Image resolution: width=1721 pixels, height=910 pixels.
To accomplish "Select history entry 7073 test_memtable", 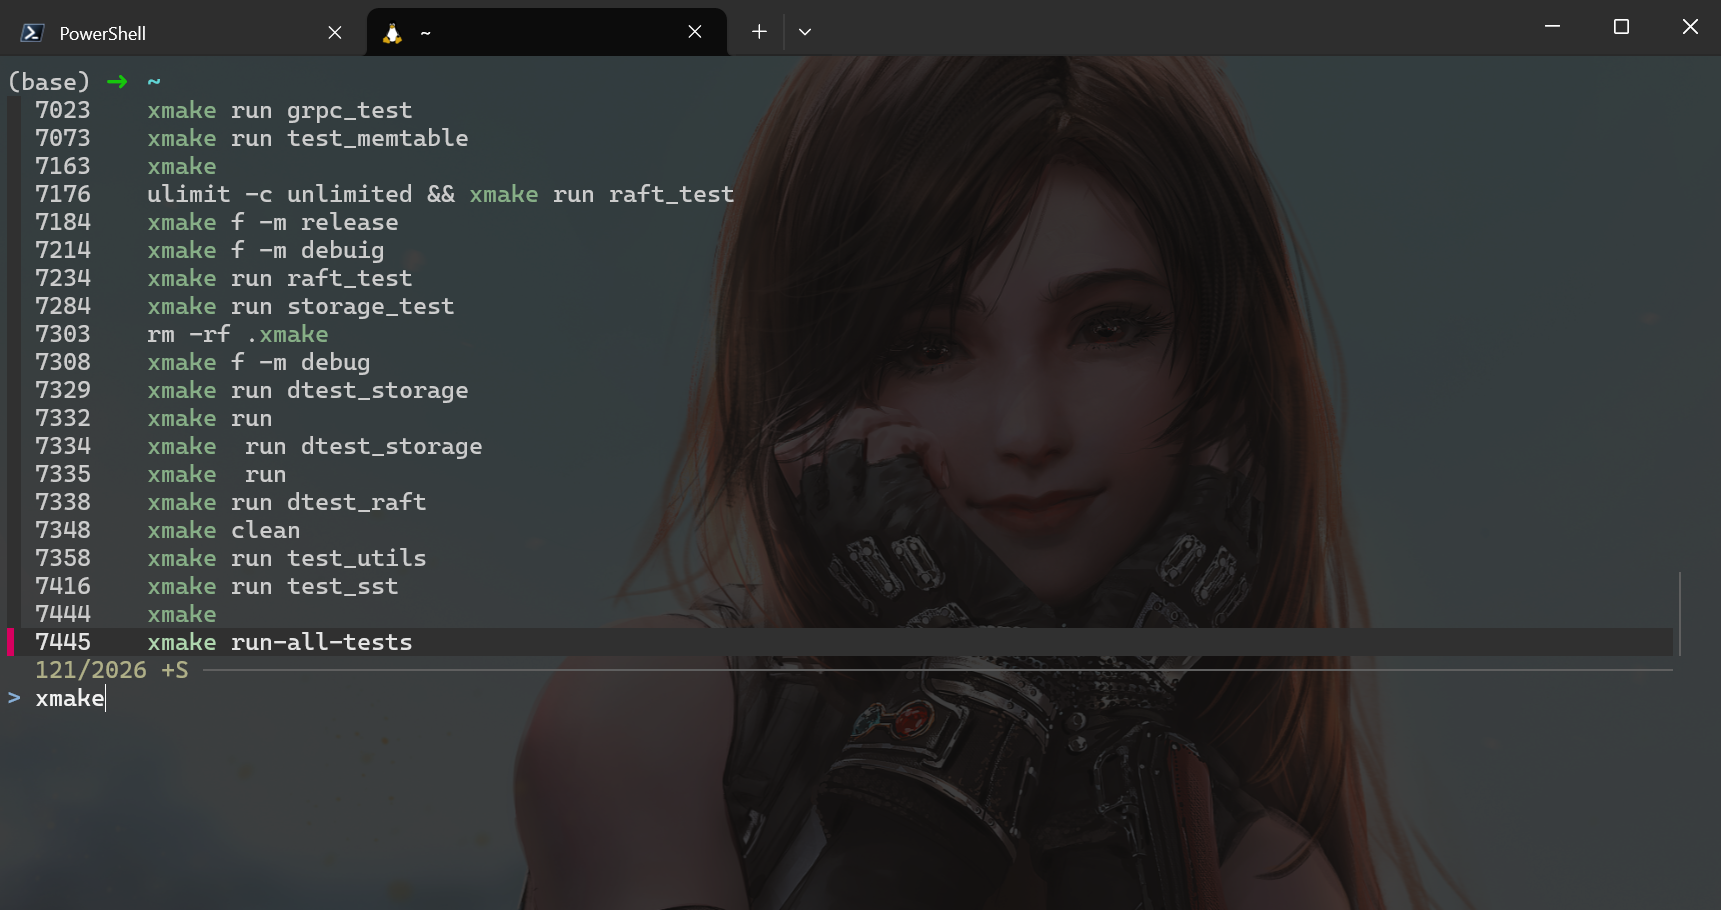I will [x=251, y=138].
